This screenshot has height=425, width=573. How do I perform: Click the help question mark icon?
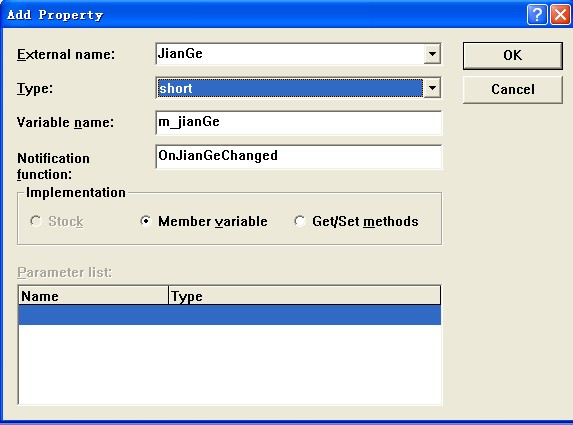click(536, 15)
